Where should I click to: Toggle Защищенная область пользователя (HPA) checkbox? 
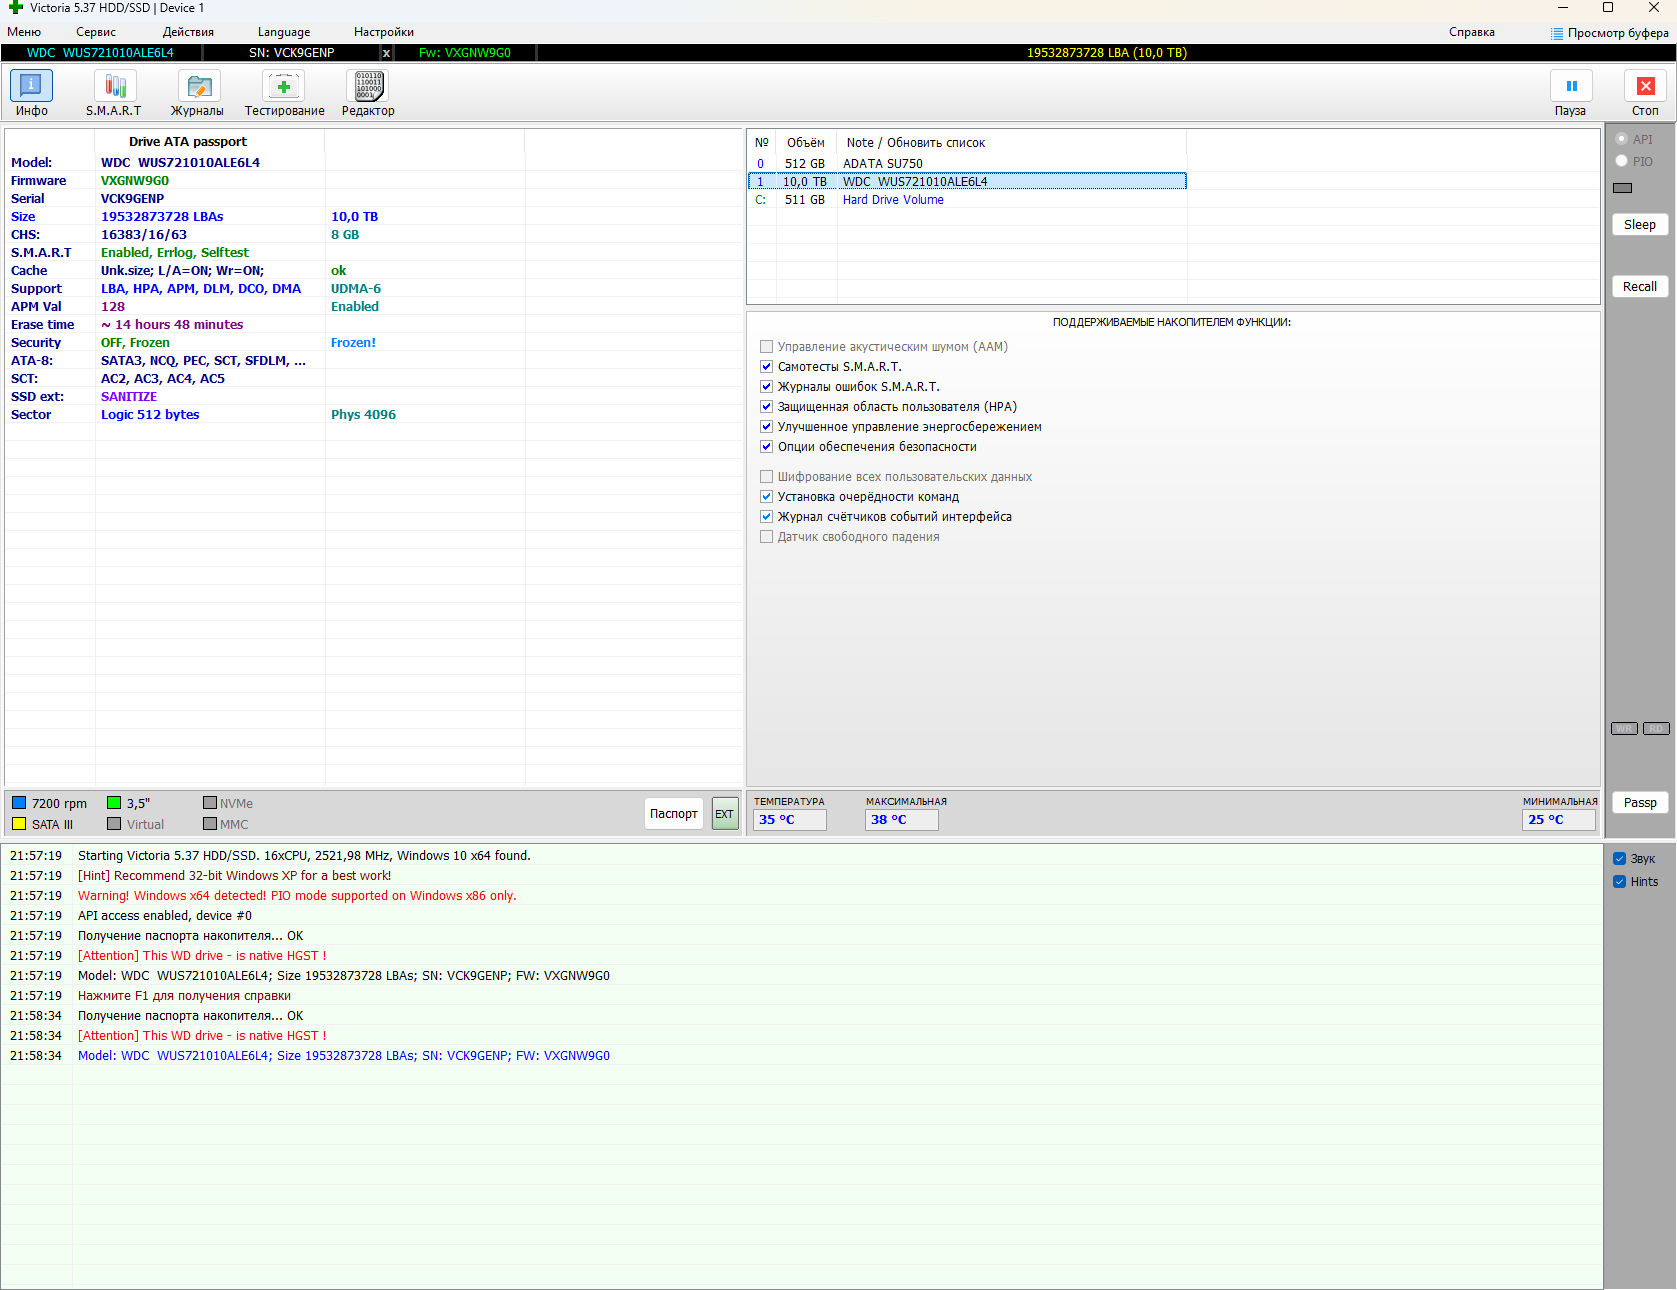pyautogui.click(x=767, y=407)
